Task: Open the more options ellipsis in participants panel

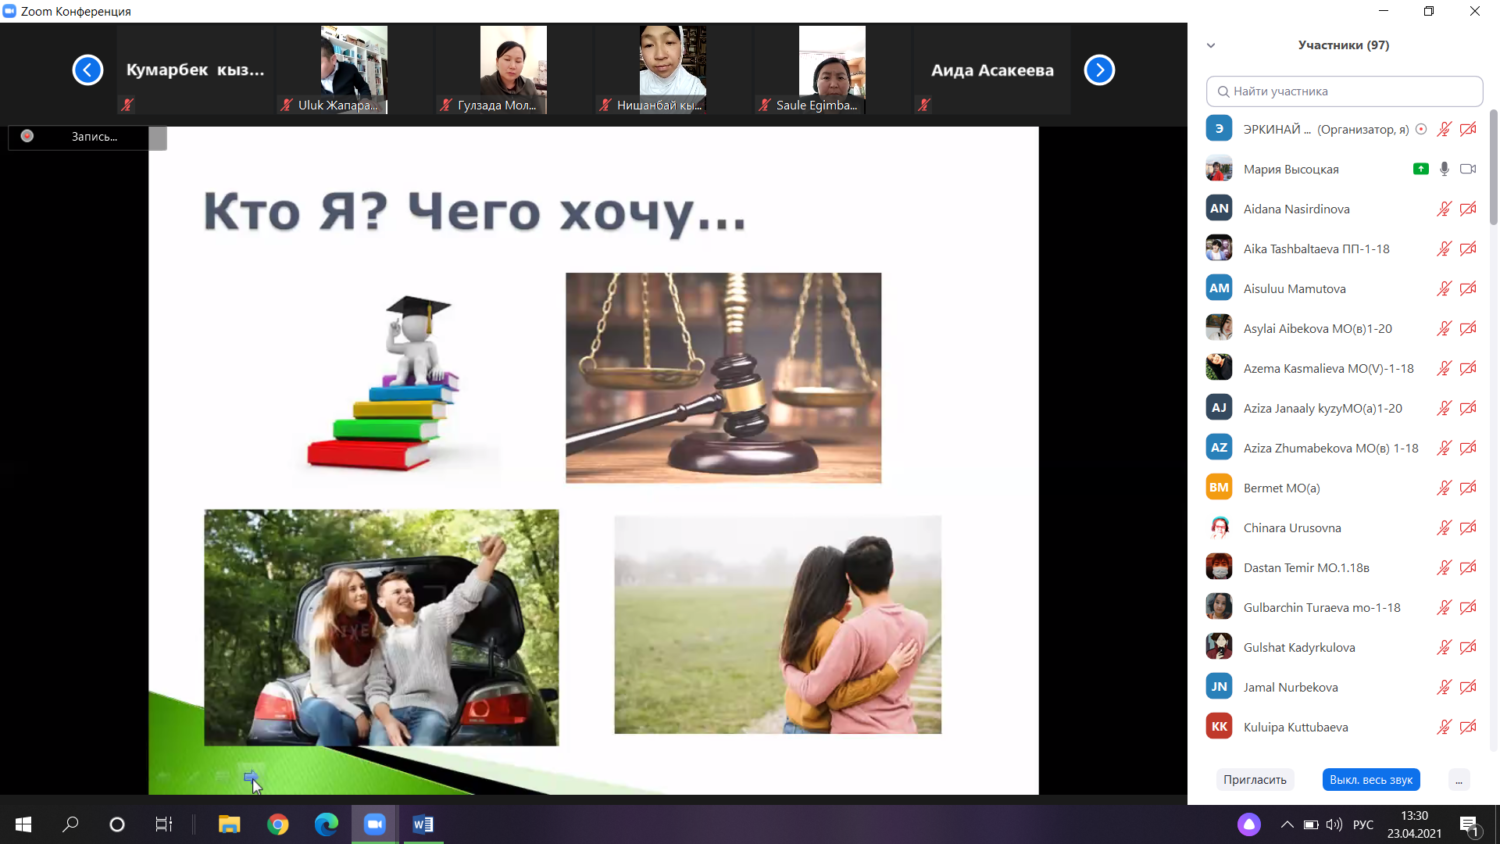Action: pyautogui.click(x=1459, y=780)
